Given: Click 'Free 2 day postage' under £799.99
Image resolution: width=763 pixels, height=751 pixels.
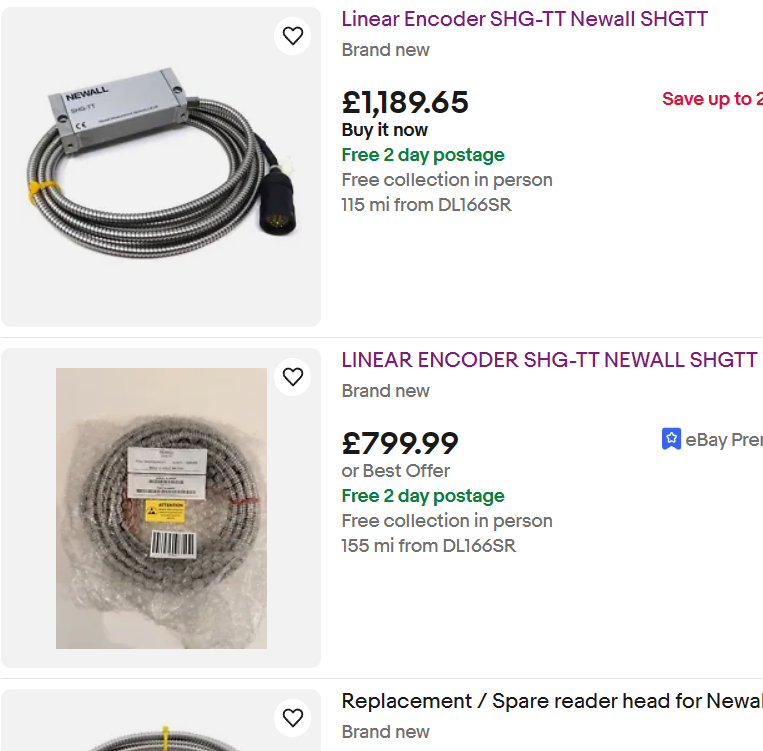Looking at the screenshot, I should 423,496.
